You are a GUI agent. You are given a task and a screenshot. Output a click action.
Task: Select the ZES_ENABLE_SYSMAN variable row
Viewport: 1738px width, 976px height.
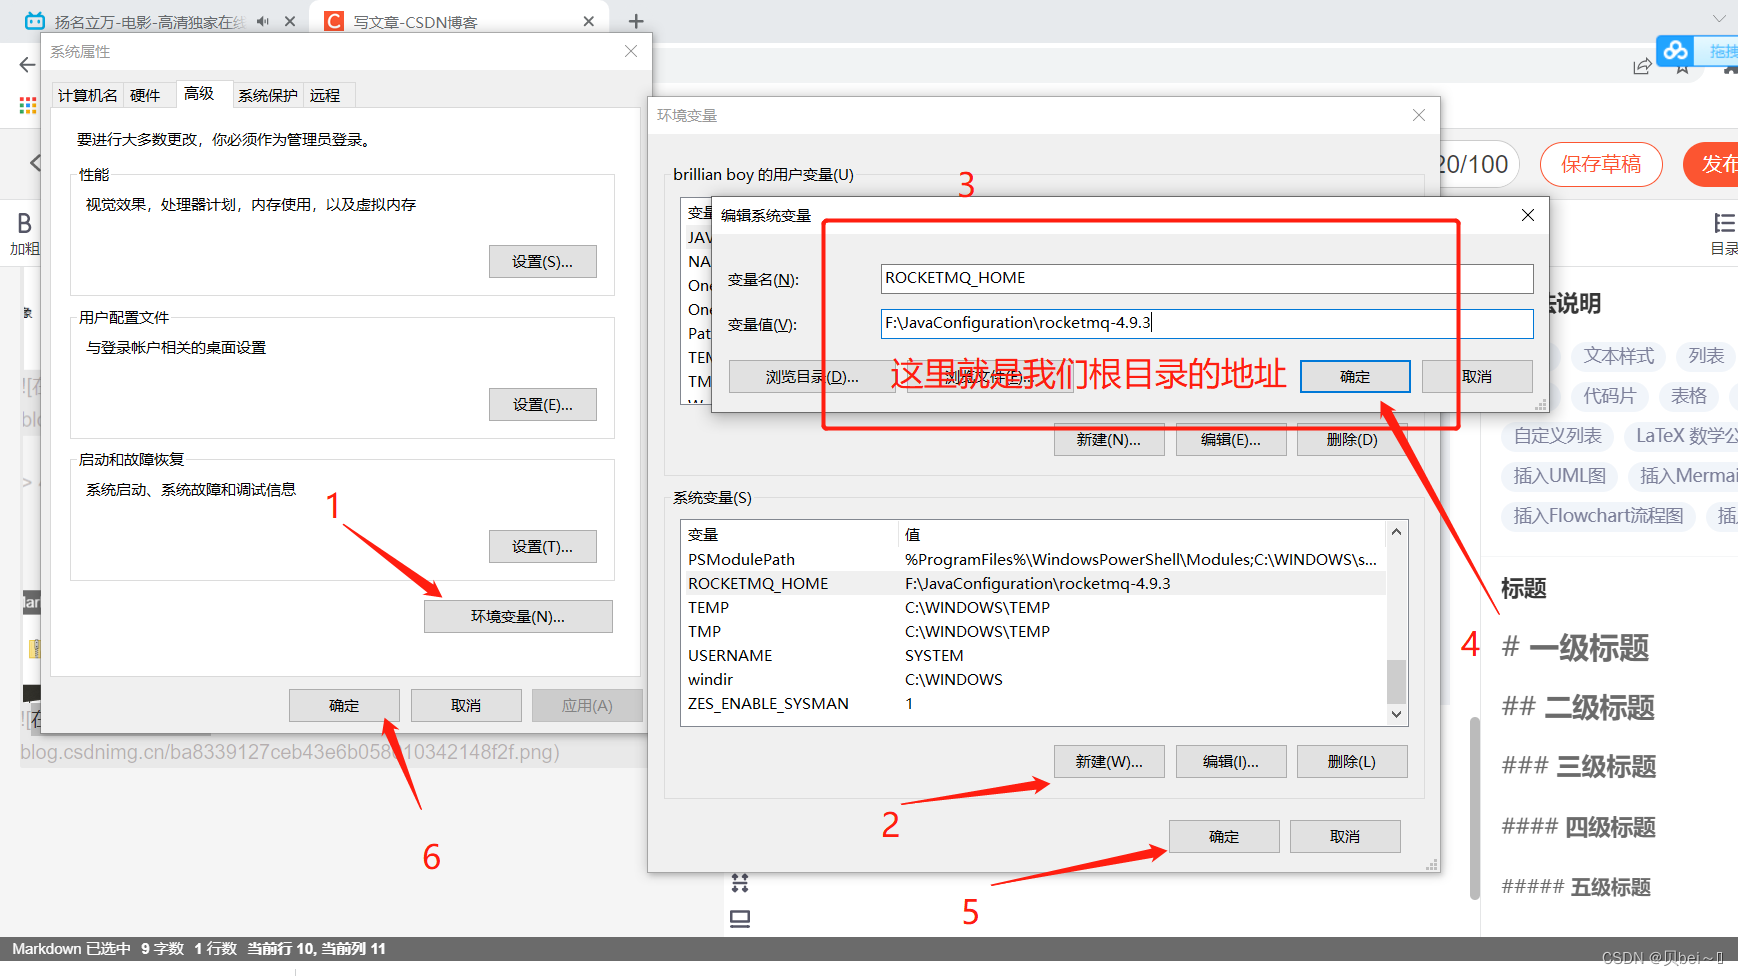[x=1034, y=703]
